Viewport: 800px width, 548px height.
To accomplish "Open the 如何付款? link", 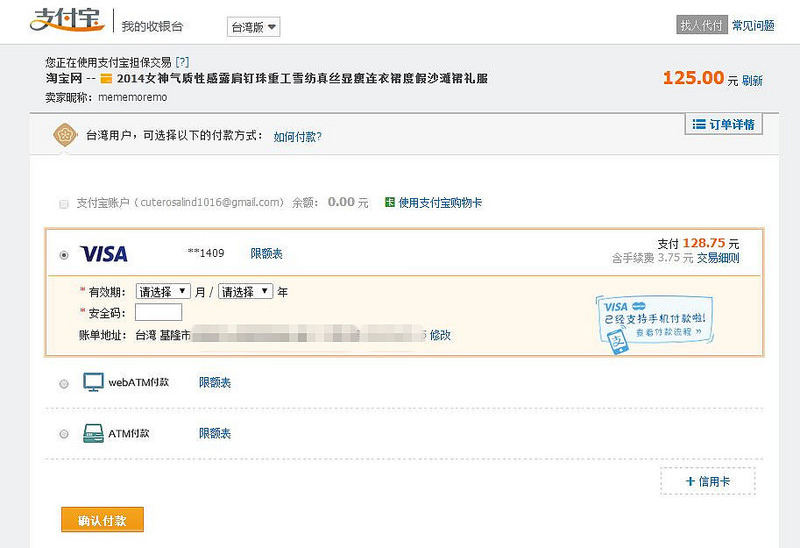I will click(x=297, y=137).
